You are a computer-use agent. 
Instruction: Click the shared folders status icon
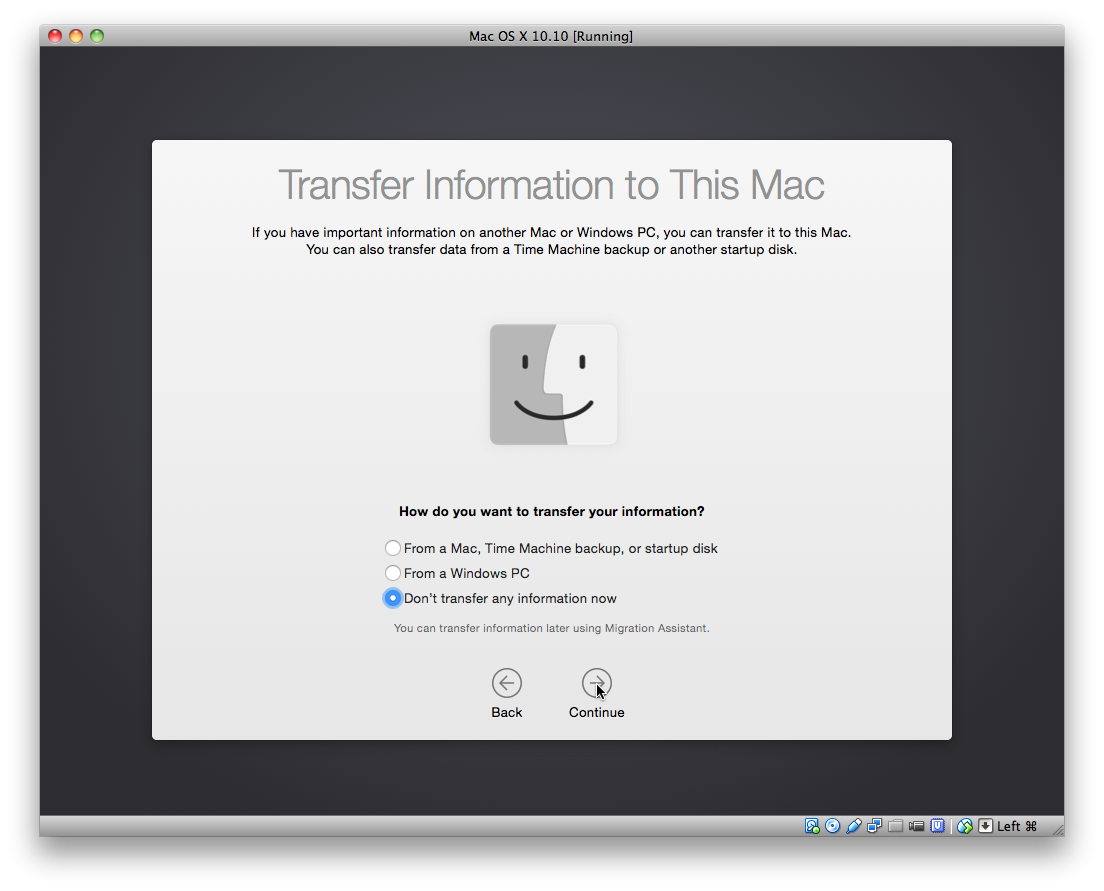[896, 826]
